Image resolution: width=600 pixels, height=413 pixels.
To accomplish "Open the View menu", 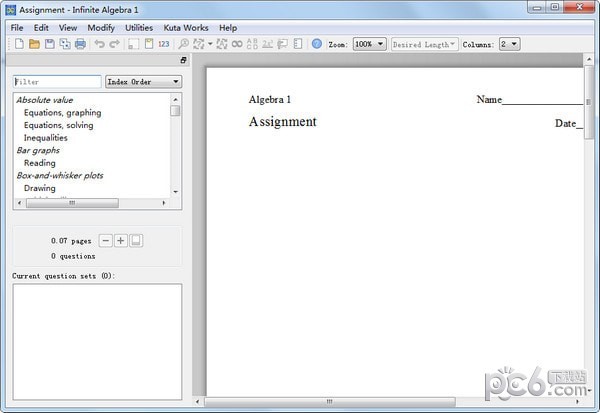I will tap(68, 28).
